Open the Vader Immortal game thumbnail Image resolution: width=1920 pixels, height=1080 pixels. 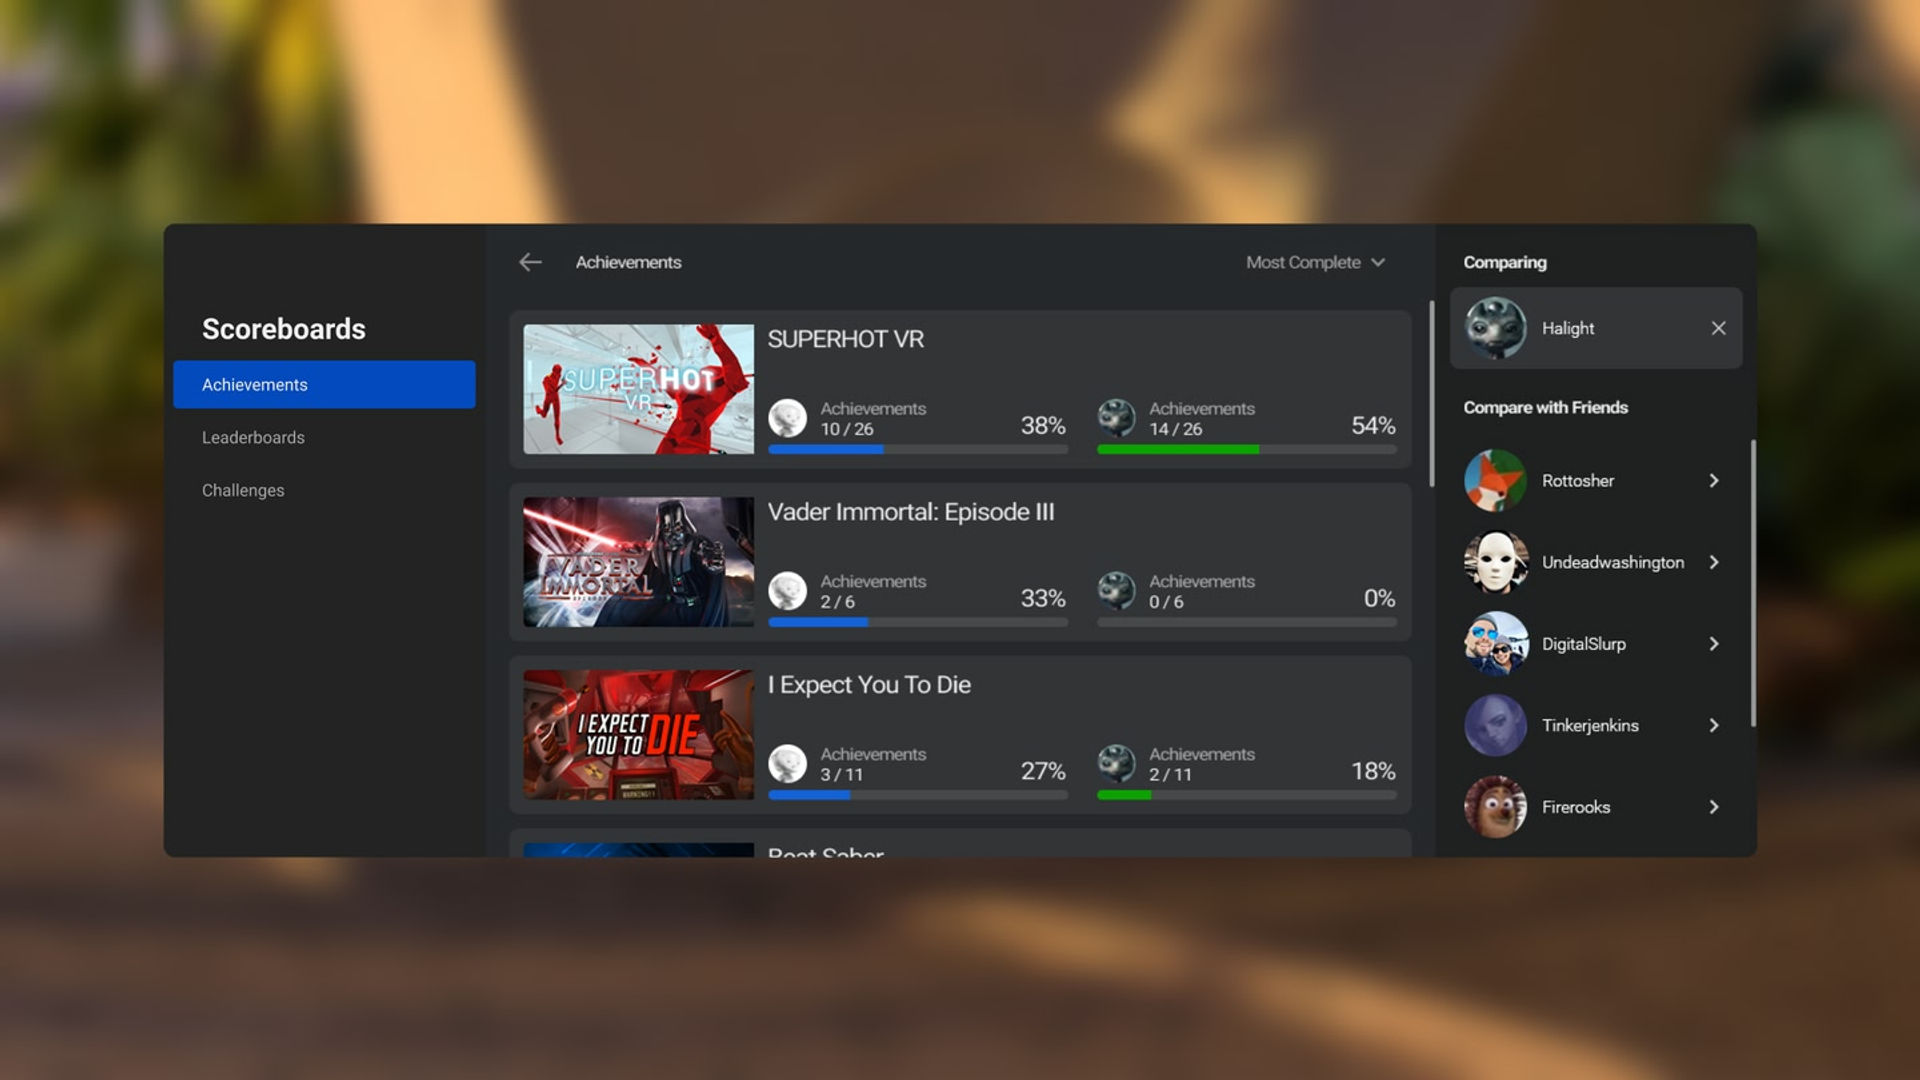click(x=638, y=562)
